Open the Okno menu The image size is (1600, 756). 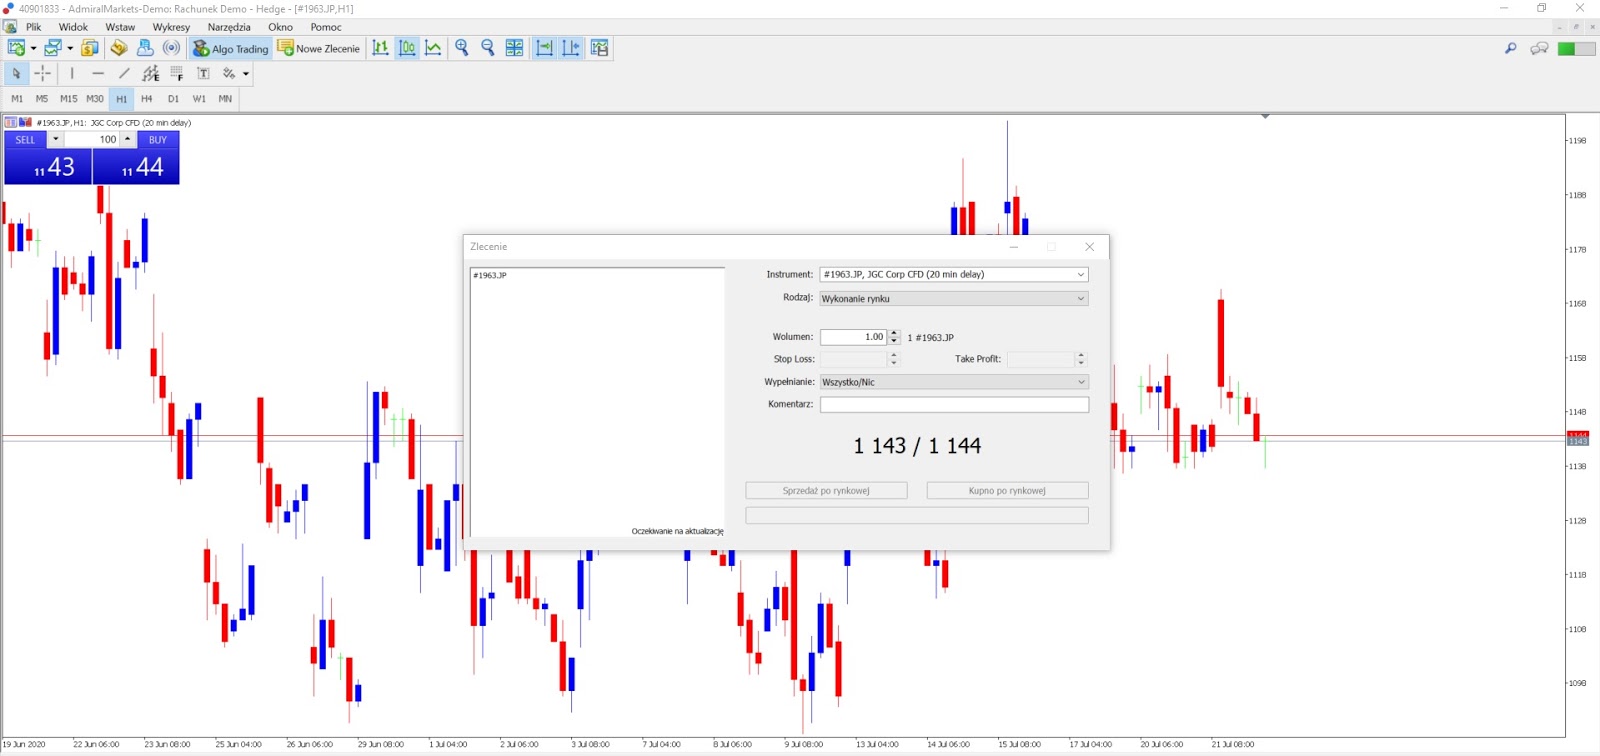click(x=280, y=27)
